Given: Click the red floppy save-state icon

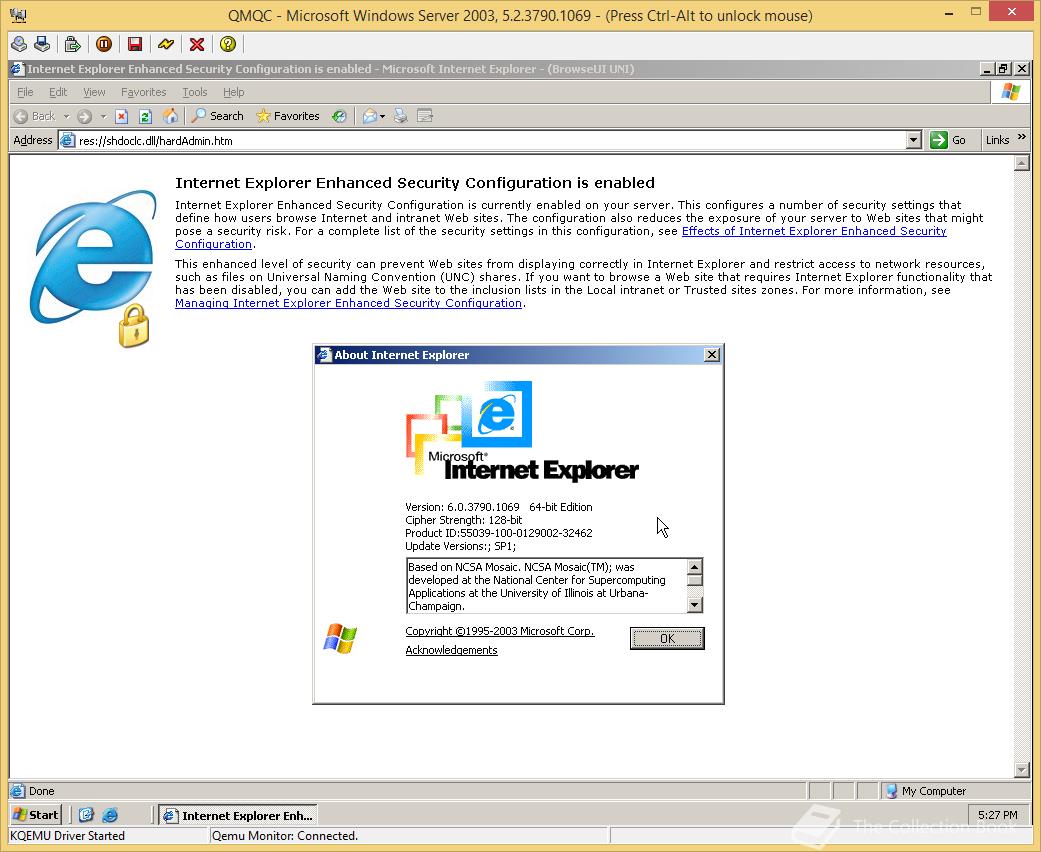Looking at the screenshot, I should pyautogui.click(x=135, y=44).
